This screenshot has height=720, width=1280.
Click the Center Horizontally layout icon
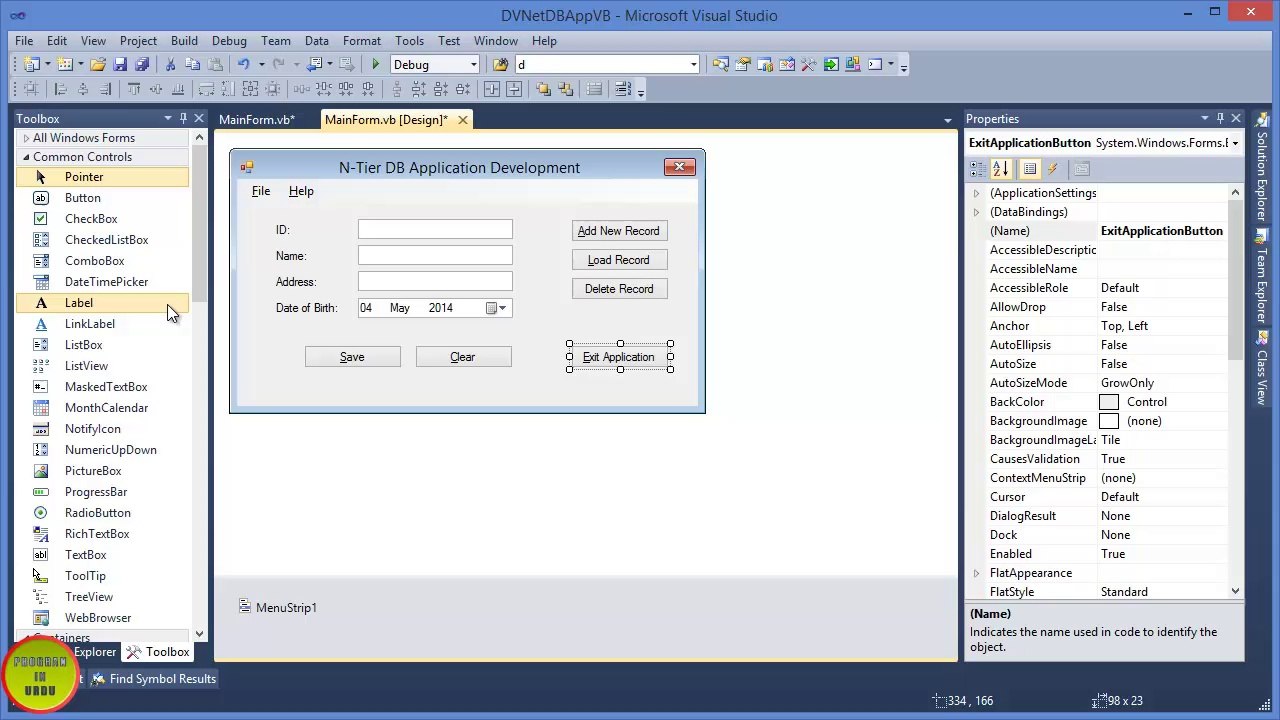(492, 90)
